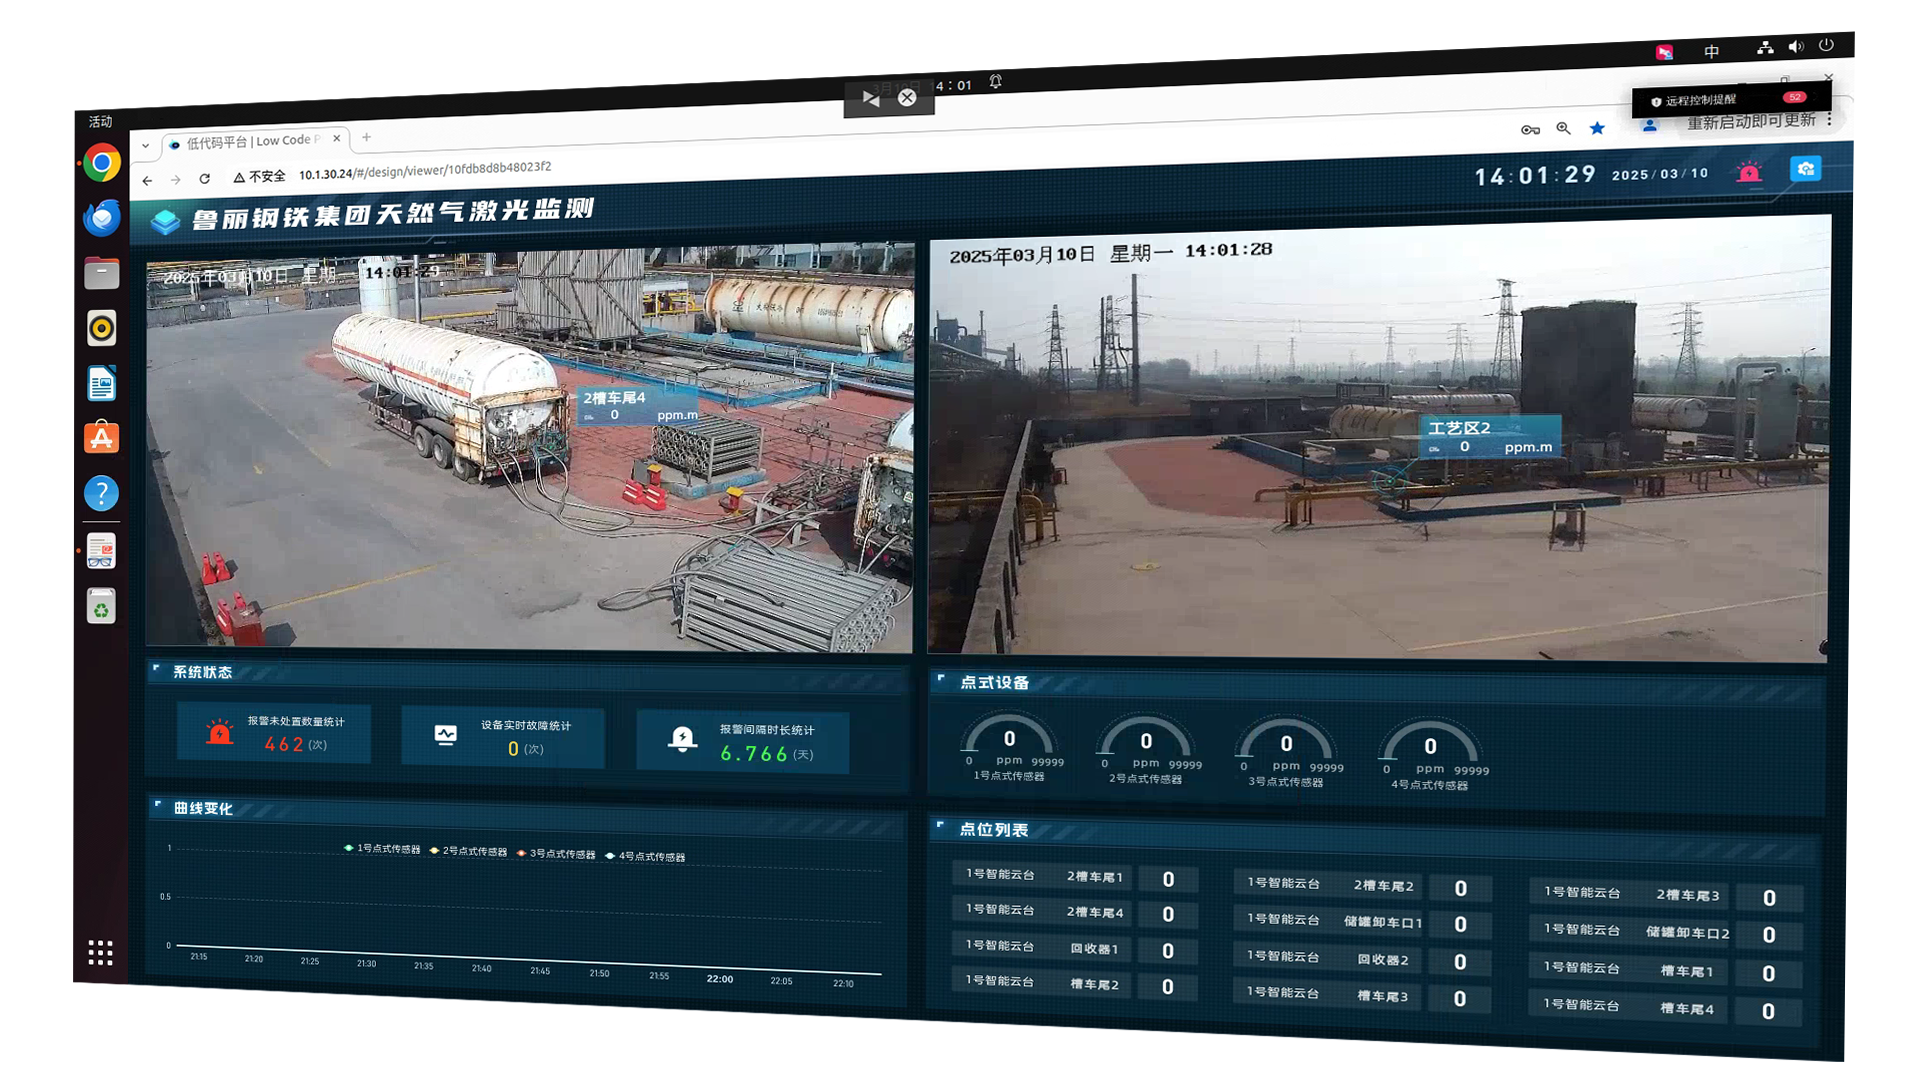Open the blue cloud settings icon
Viewport: 1920px width, 1080px height.
1805,169
